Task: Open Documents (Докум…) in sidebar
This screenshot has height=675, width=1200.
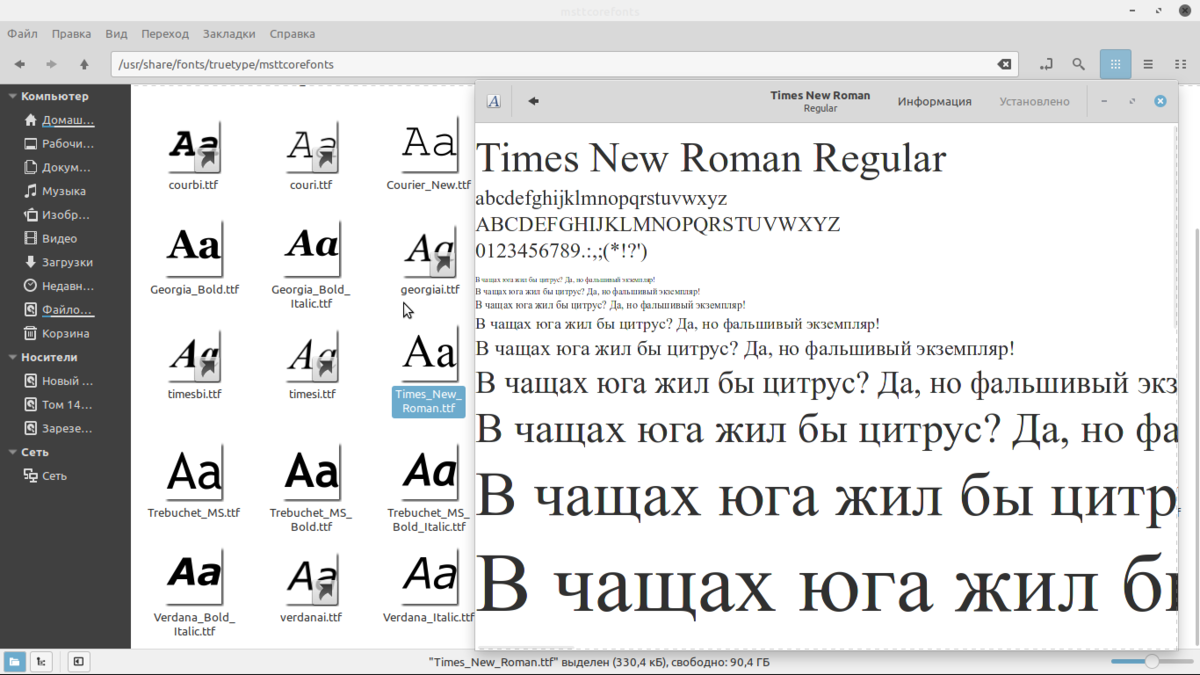Action: (x=65, y=168)
